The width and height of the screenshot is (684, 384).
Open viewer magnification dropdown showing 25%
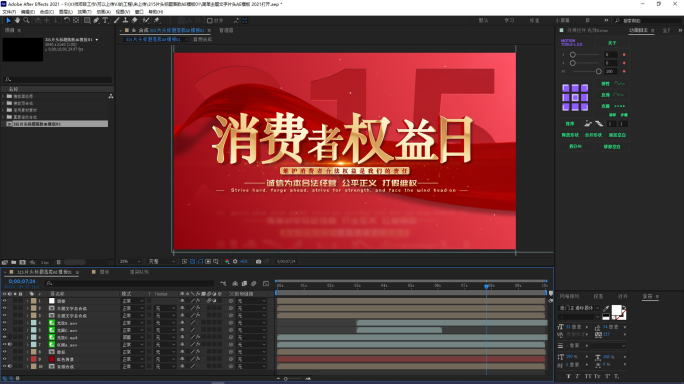[130, 261]
